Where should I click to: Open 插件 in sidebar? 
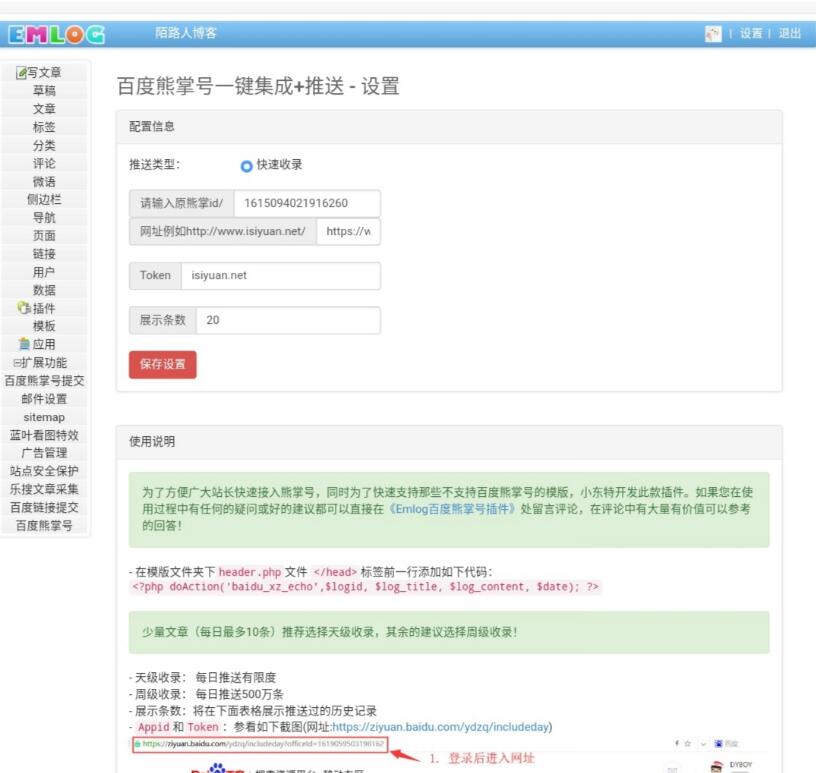(44, 308)
